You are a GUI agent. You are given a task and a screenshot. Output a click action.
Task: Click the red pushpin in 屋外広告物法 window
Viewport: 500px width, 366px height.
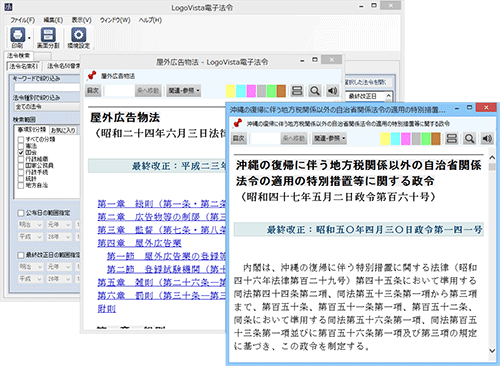click(92, 76)
